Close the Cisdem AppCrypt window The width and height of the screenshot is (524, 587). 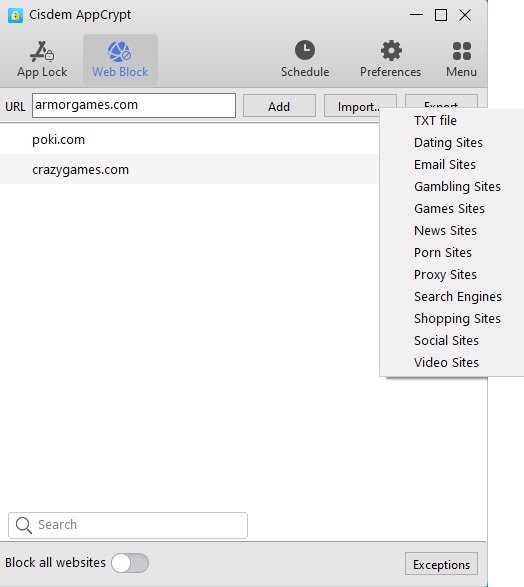[465, 15]
